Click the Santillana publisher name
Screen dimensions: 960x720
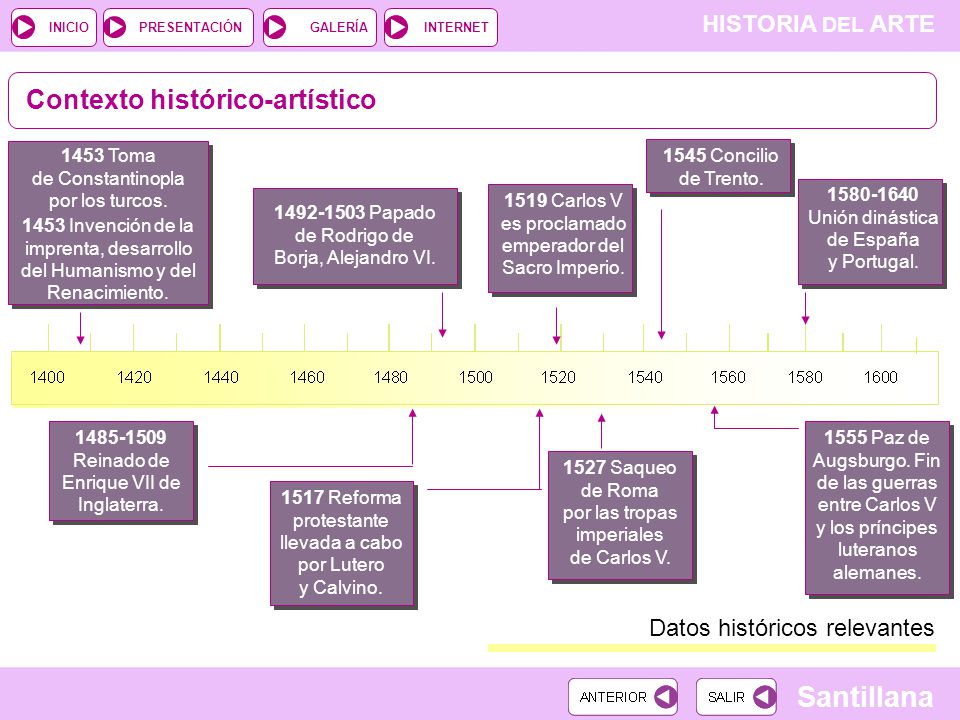click(865, 697)
